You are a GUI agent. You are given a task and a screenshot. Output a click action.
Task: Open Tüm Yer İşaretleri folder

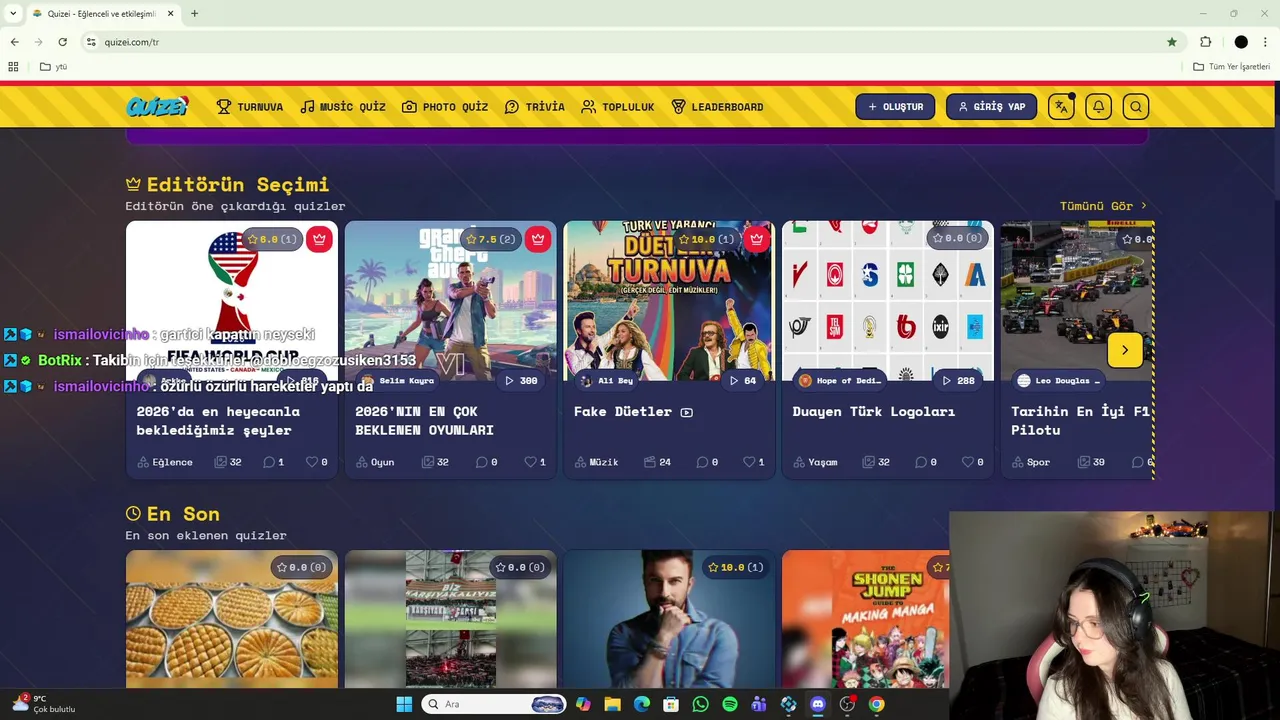tap(1231, 67)
